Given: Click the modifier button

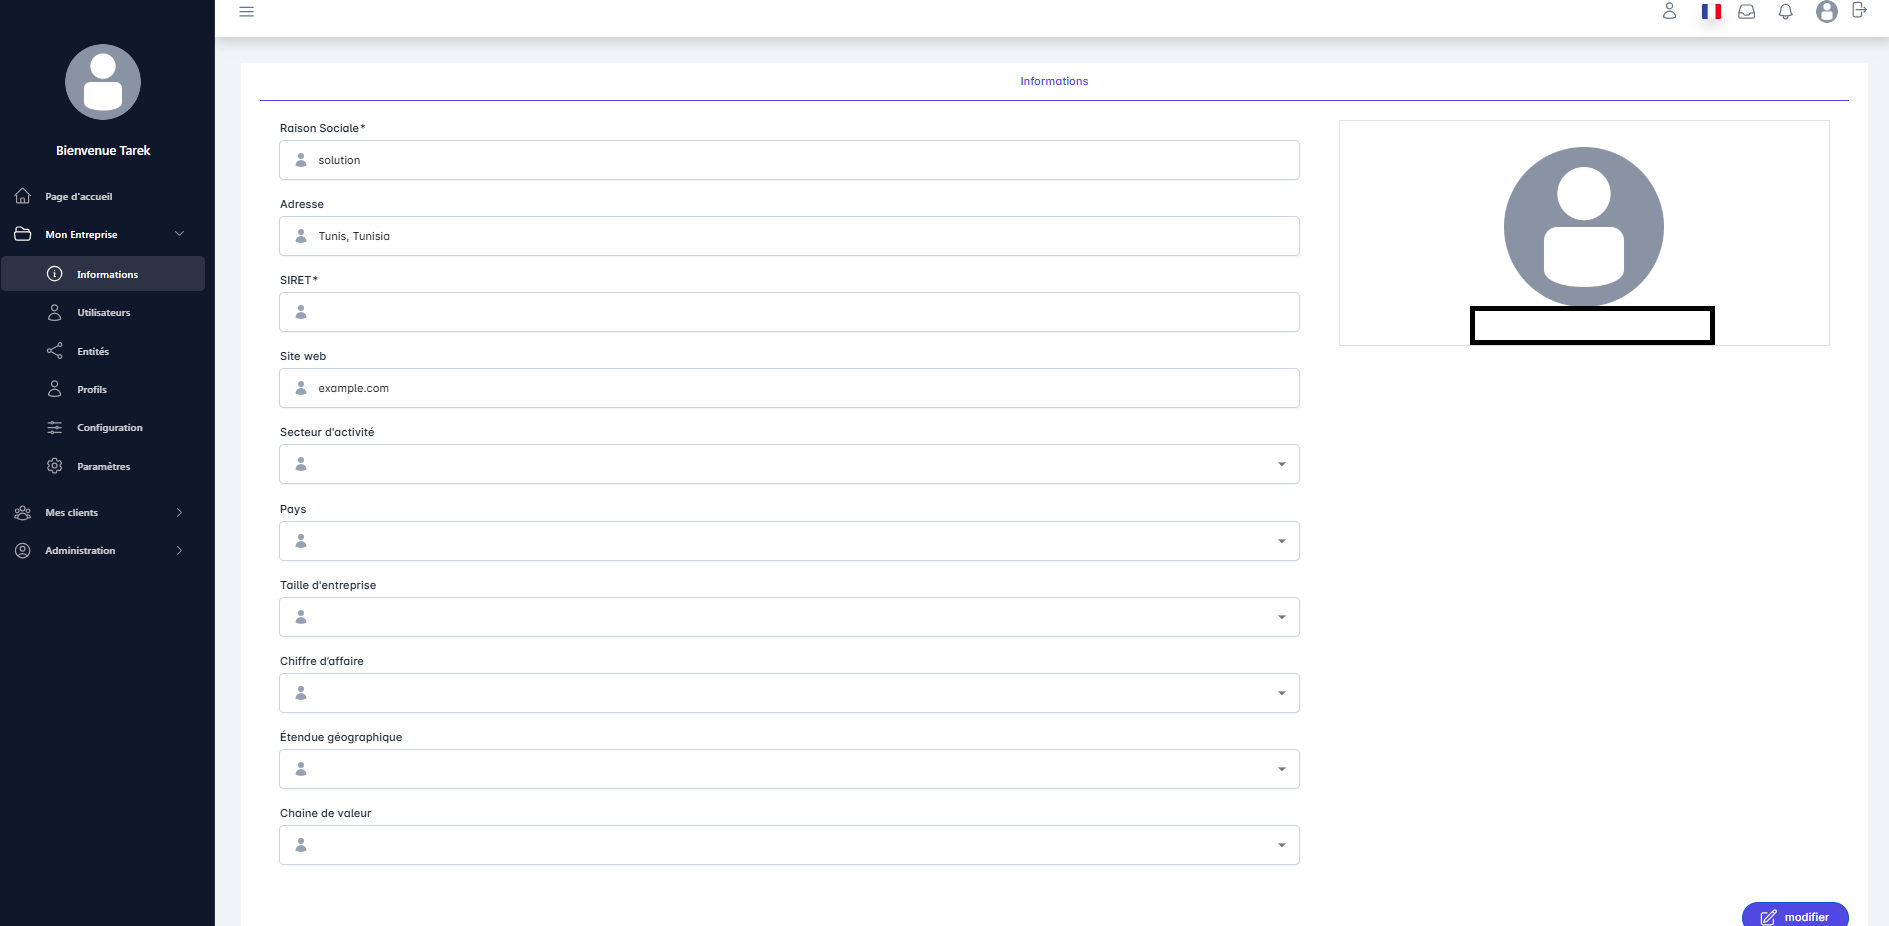Looking at the screenshot, I should 1795,916.
